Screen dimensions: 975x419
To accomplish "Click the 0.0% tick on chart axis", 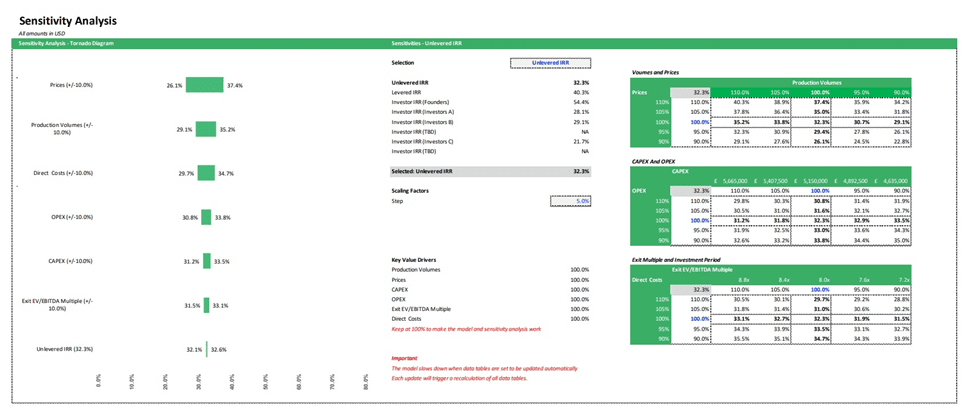I will click(x=99, y=382).
